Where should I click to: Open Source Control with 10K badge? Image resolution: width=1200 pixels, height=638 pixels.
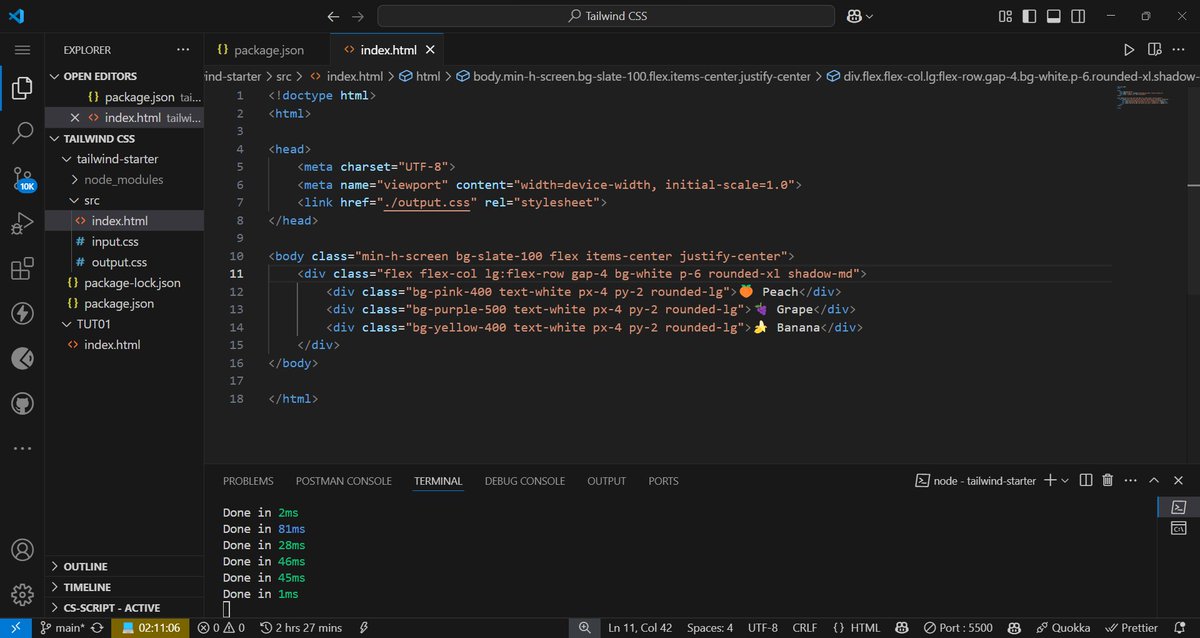pyautogui.click(x=22, y=179)
